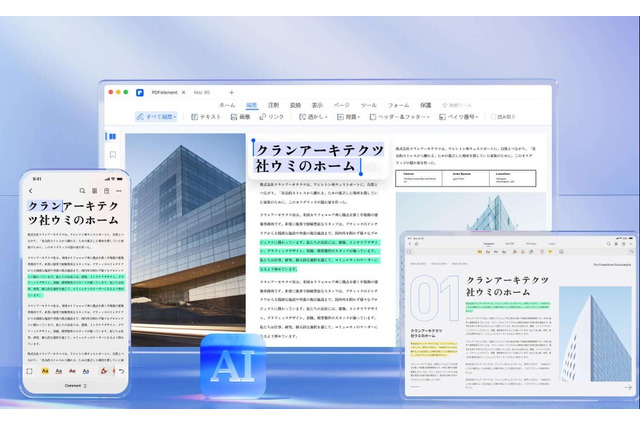
Task: Switch to the PDFelement document tab
Action: tap(164, 93)
